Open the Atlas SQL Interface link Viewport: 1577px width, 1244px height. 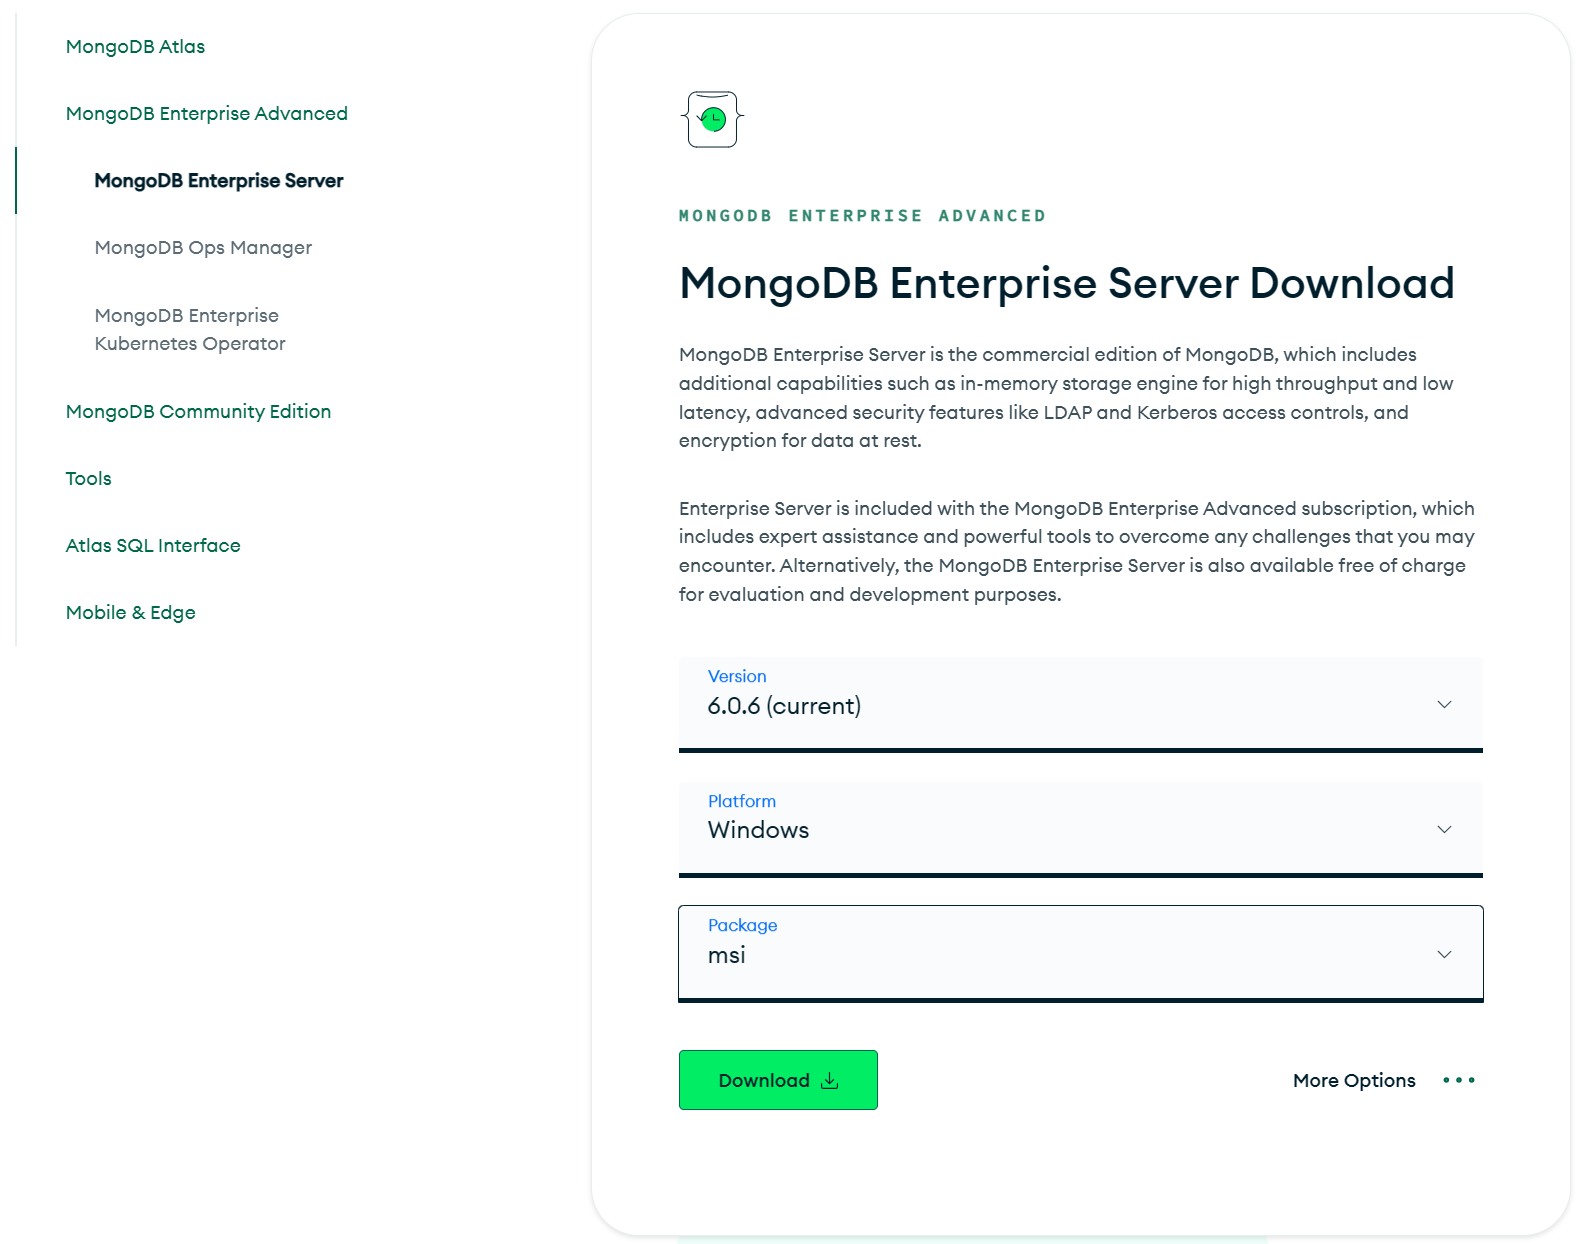click(153, 546)
